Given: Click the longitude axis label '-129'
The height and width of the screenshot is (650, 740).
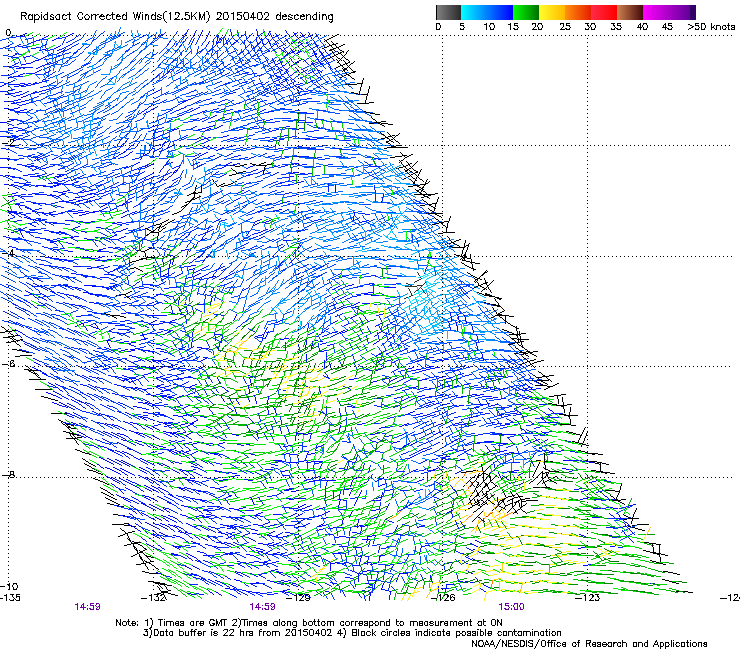Looking at the screenshot, I should (298, 598).
